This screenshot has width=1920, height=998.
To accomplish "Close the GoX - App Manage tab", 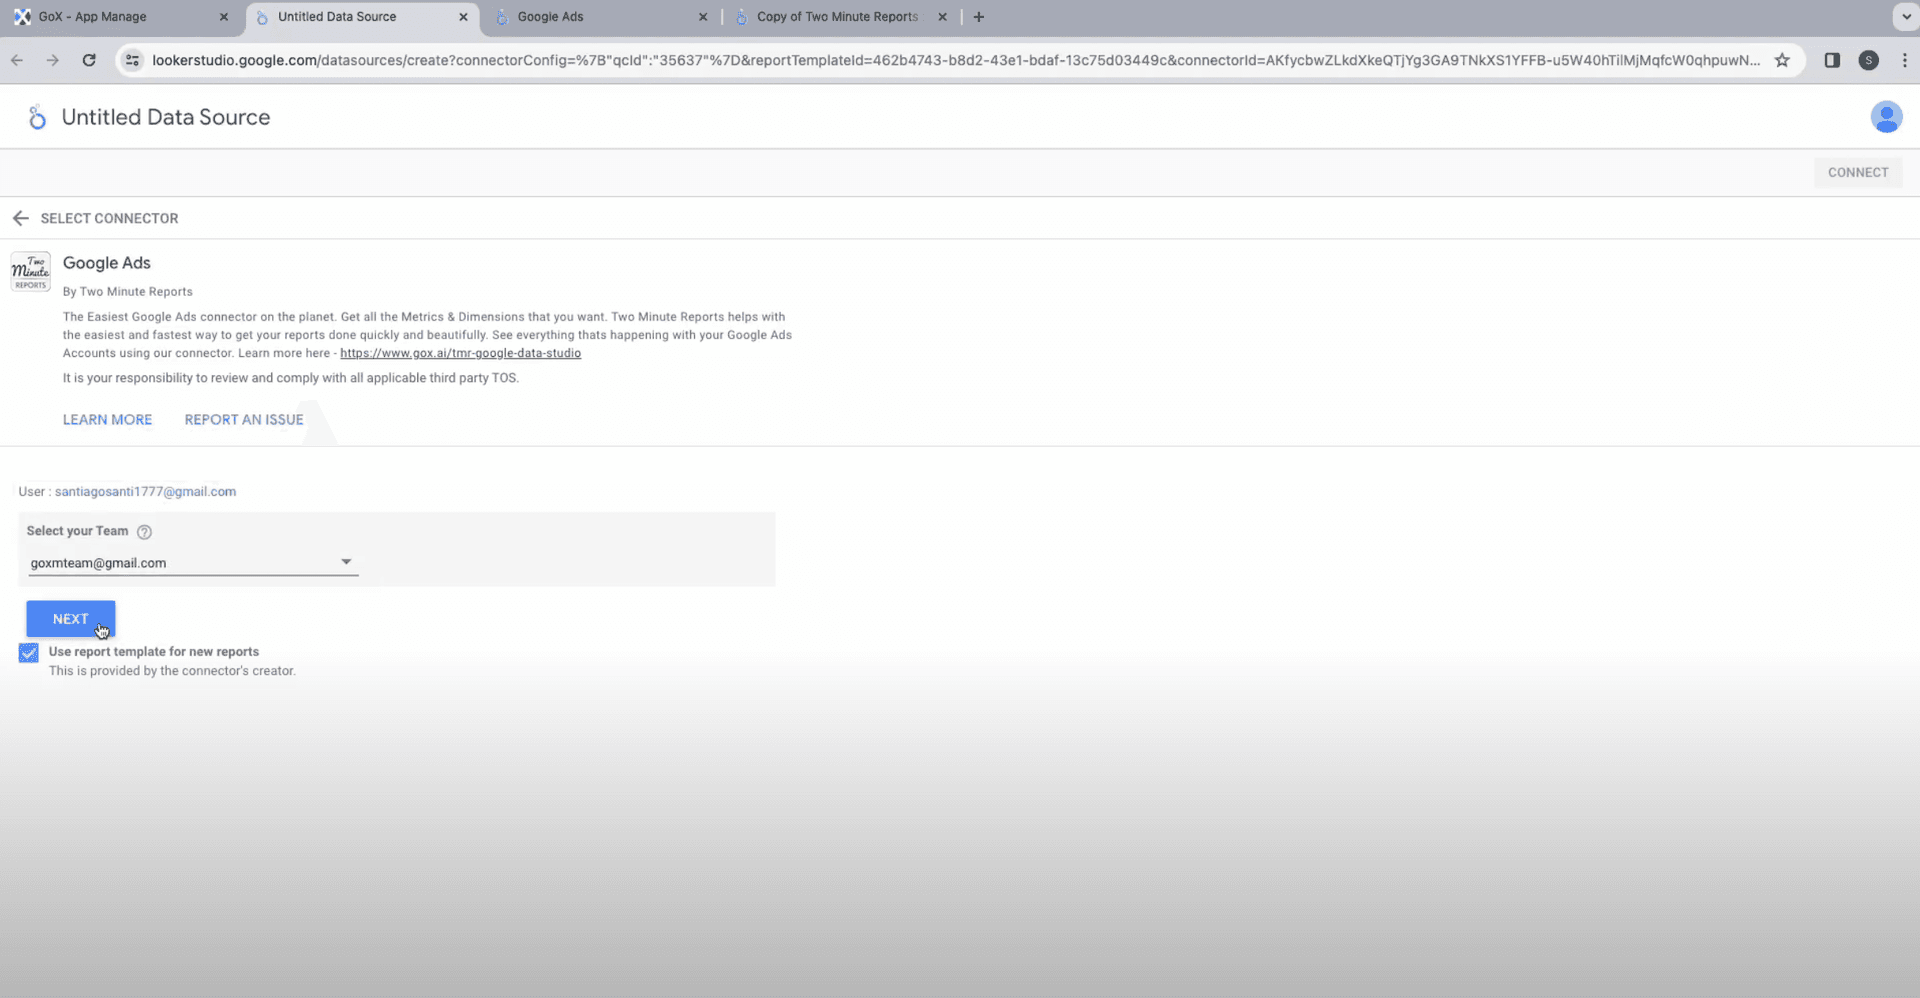I will 223,17.
